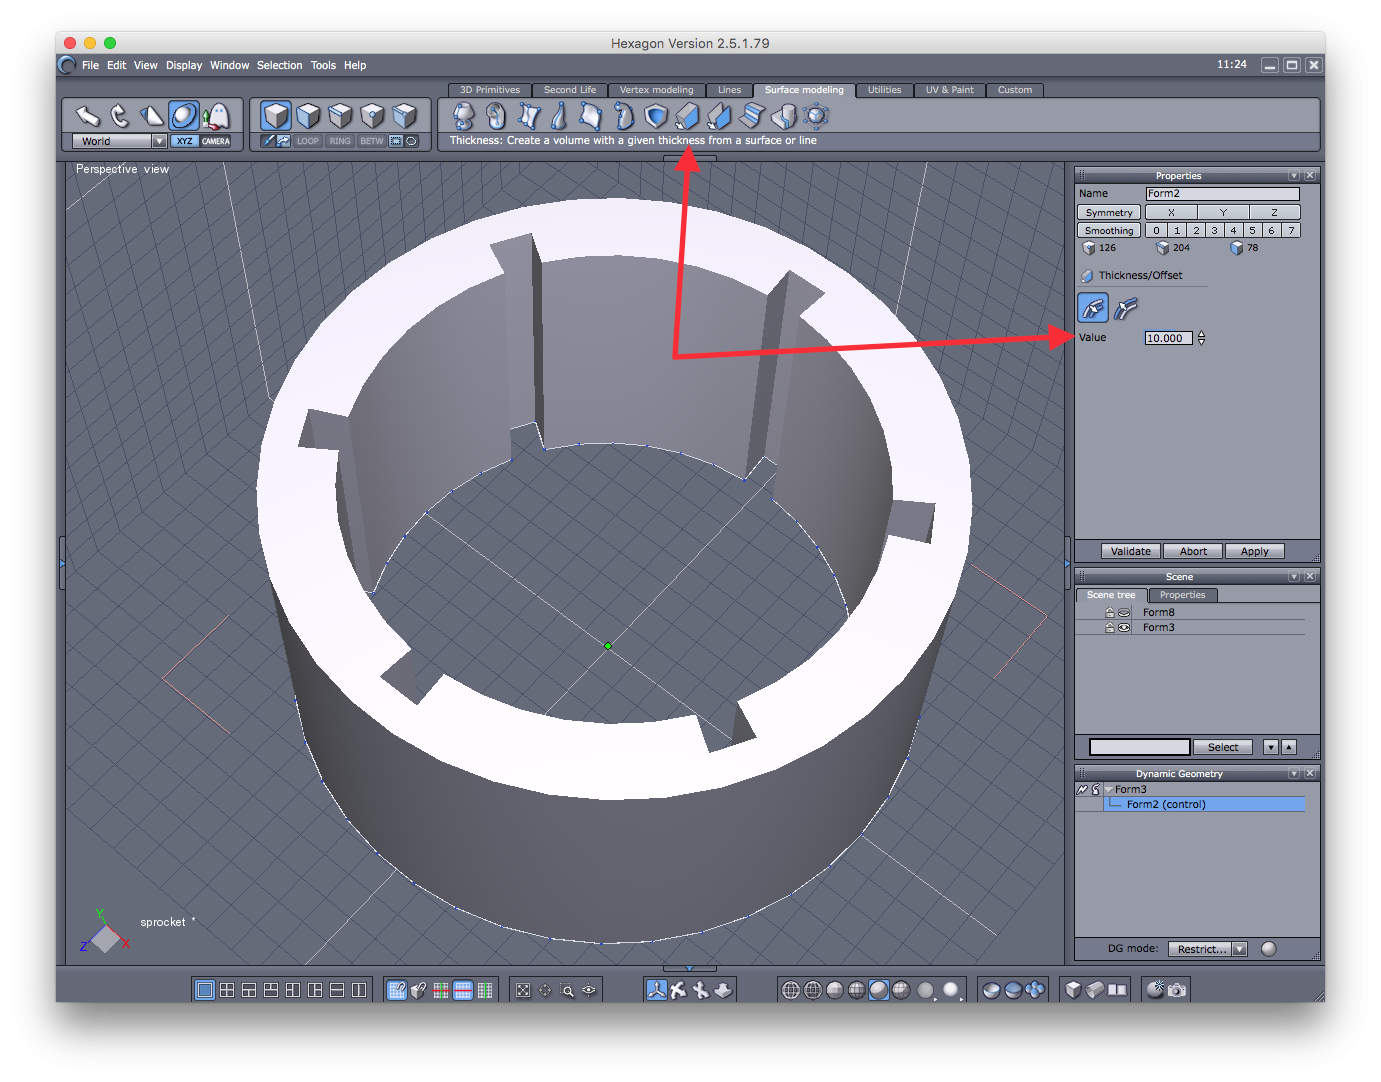This screenshot has width=1381, height=1082.
Task: Toggle CAMERA coordinate mode
Action: coord(216,141)
